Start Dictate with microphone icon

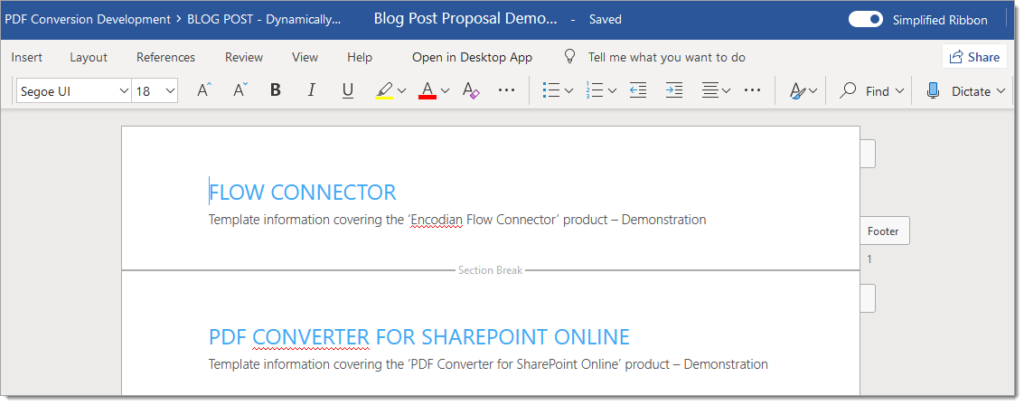pos(933,91)
